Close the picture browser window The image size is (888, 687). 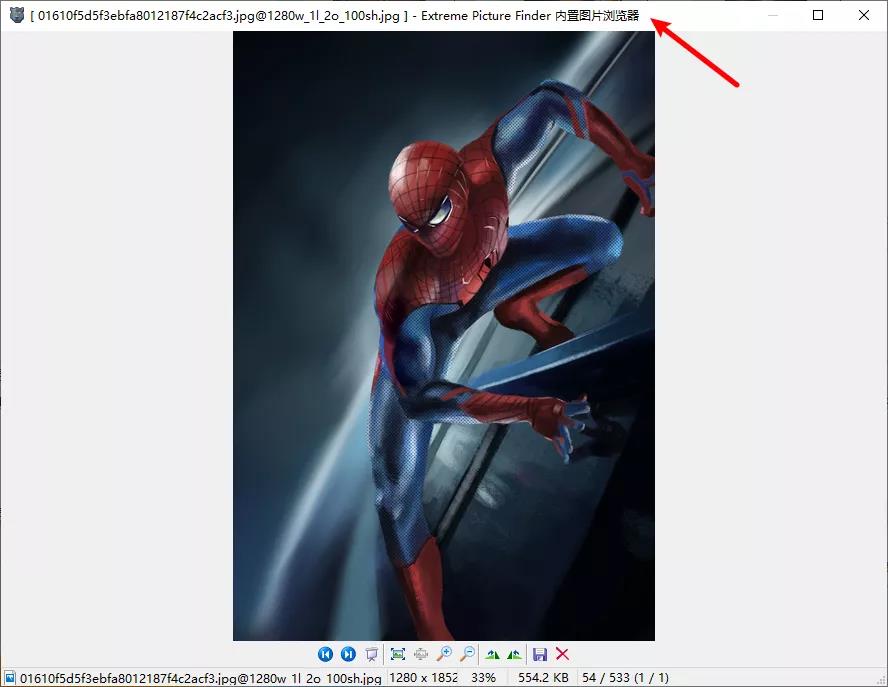tap(864, 15)
